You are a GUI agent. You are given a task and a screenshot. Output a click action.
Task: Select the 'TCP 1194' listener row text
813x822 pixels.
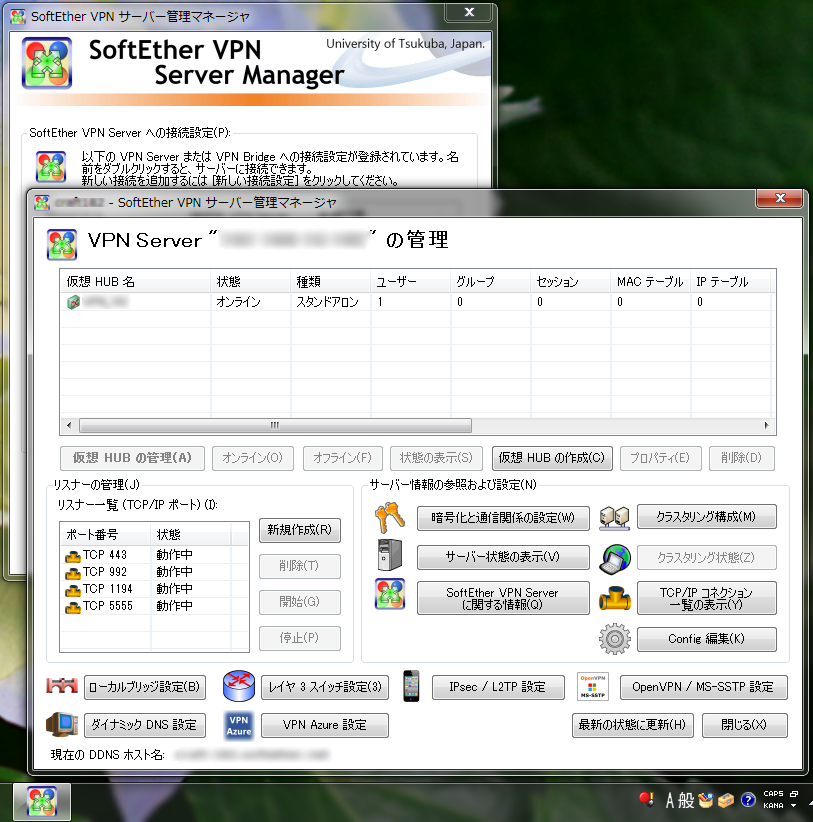coord(107,589)
